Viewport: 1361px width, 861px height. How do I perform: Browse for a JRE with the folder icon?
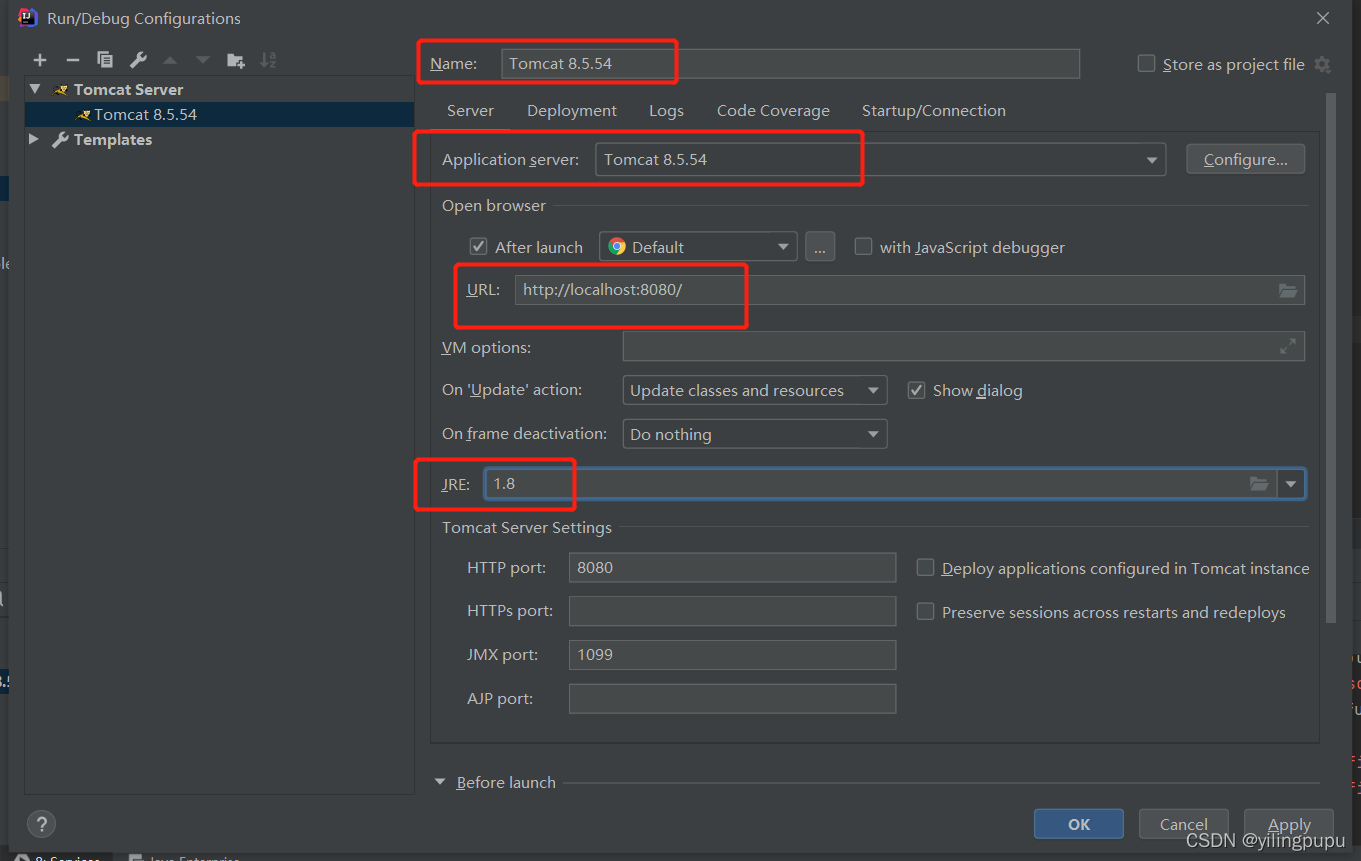[1260, 484]
